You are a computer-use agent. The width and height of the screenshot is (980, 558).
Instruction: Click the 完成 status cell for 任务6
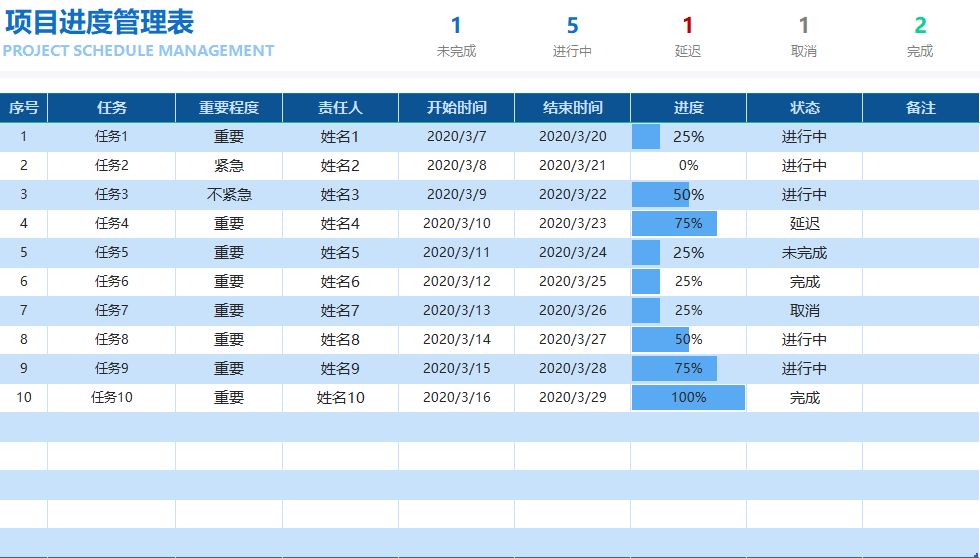click(x=804, y=281)
